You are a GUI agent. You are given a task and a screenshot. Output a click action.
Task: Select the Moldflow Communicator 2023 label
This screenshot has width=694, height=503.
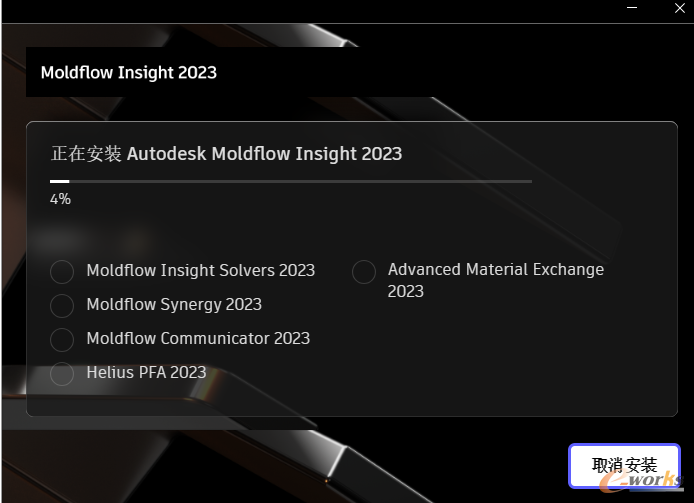[x=198, y=338]
